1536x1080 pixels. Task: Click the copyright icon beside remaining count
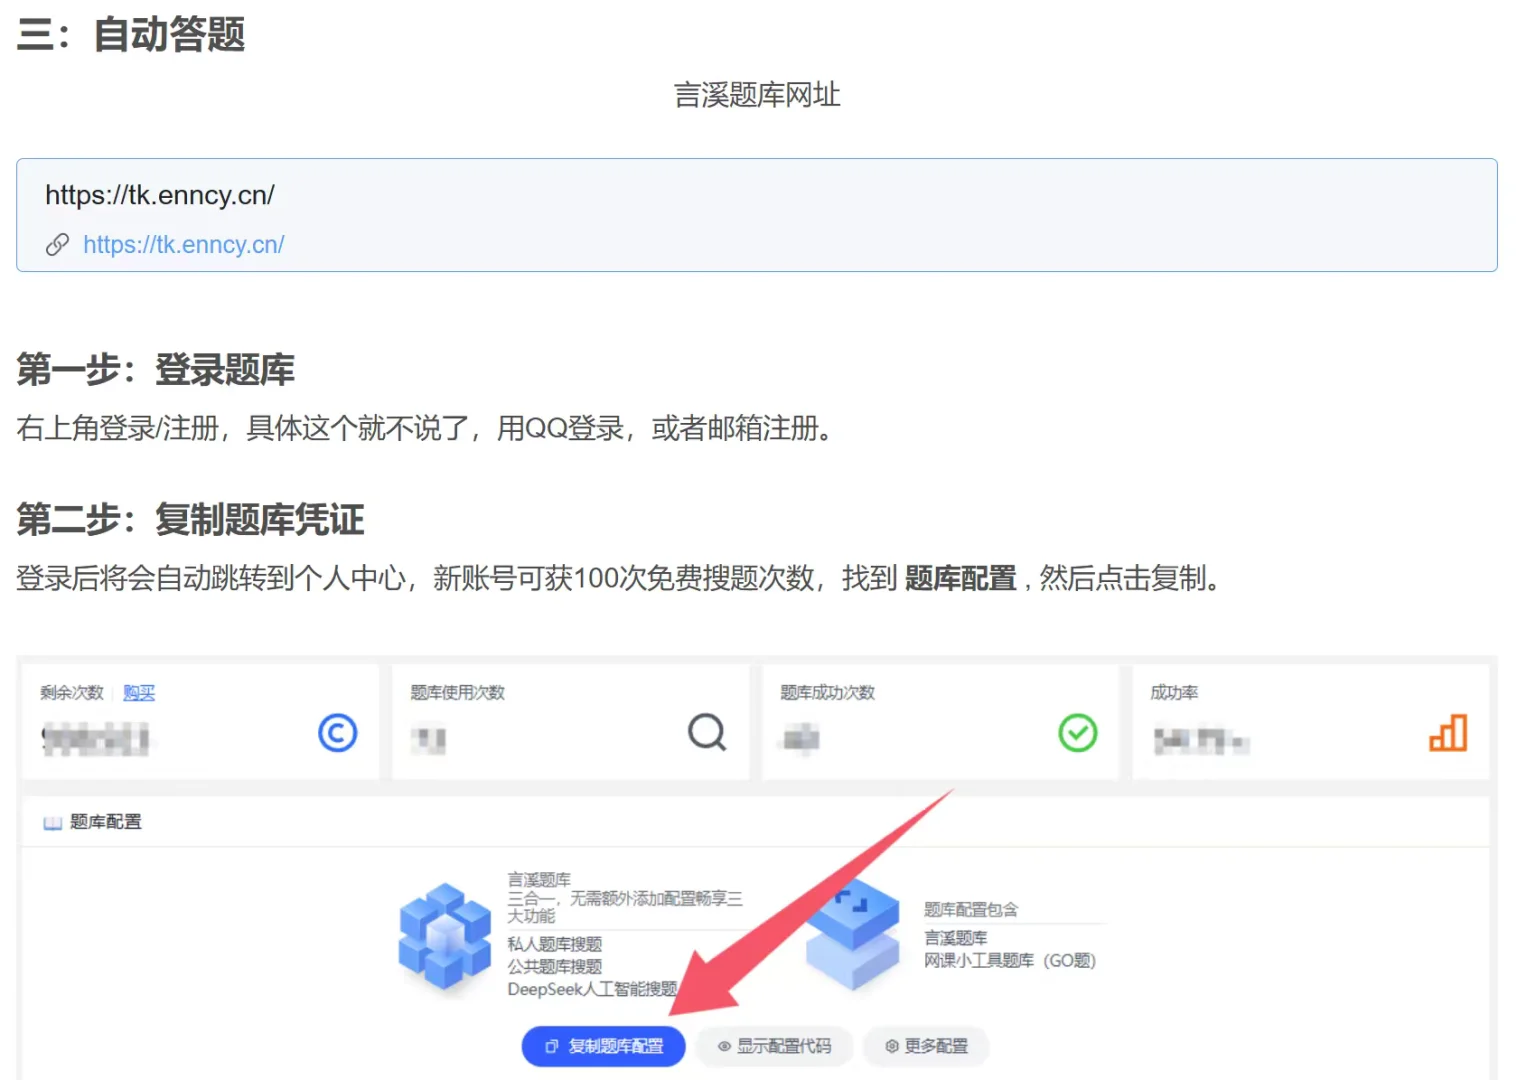[338, 733]
